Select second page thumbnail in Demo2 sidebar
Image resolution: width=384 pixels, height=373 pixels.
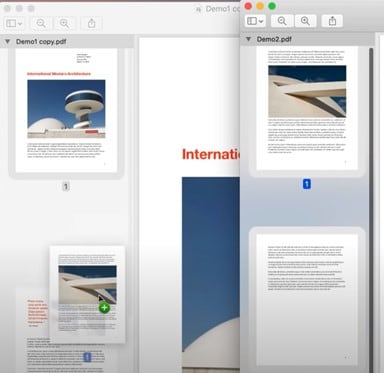pyautogui.click(x=307, y=299)
